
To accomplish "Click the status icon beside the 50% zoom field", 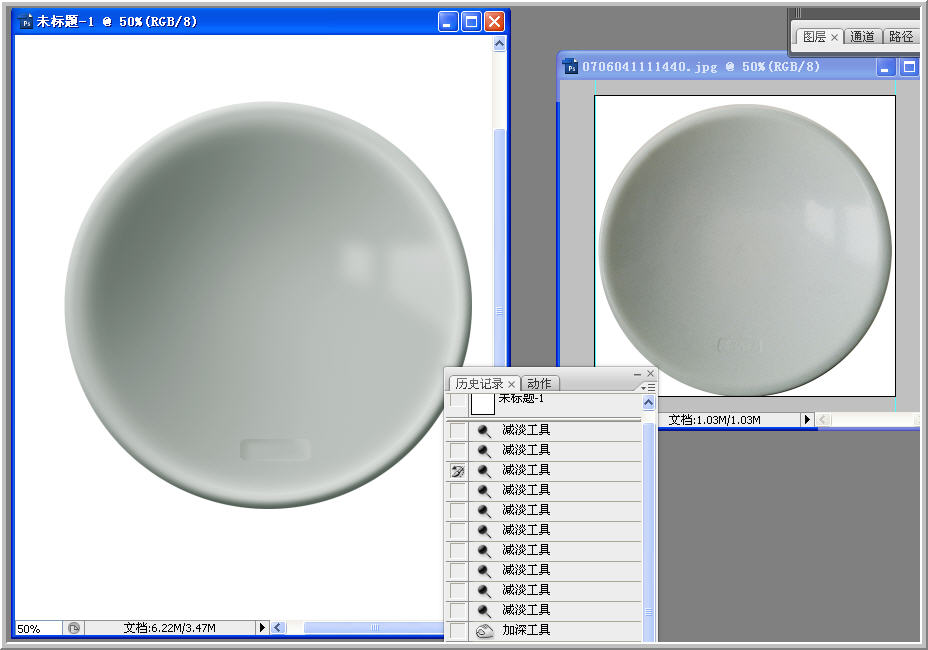I will 74,628.
